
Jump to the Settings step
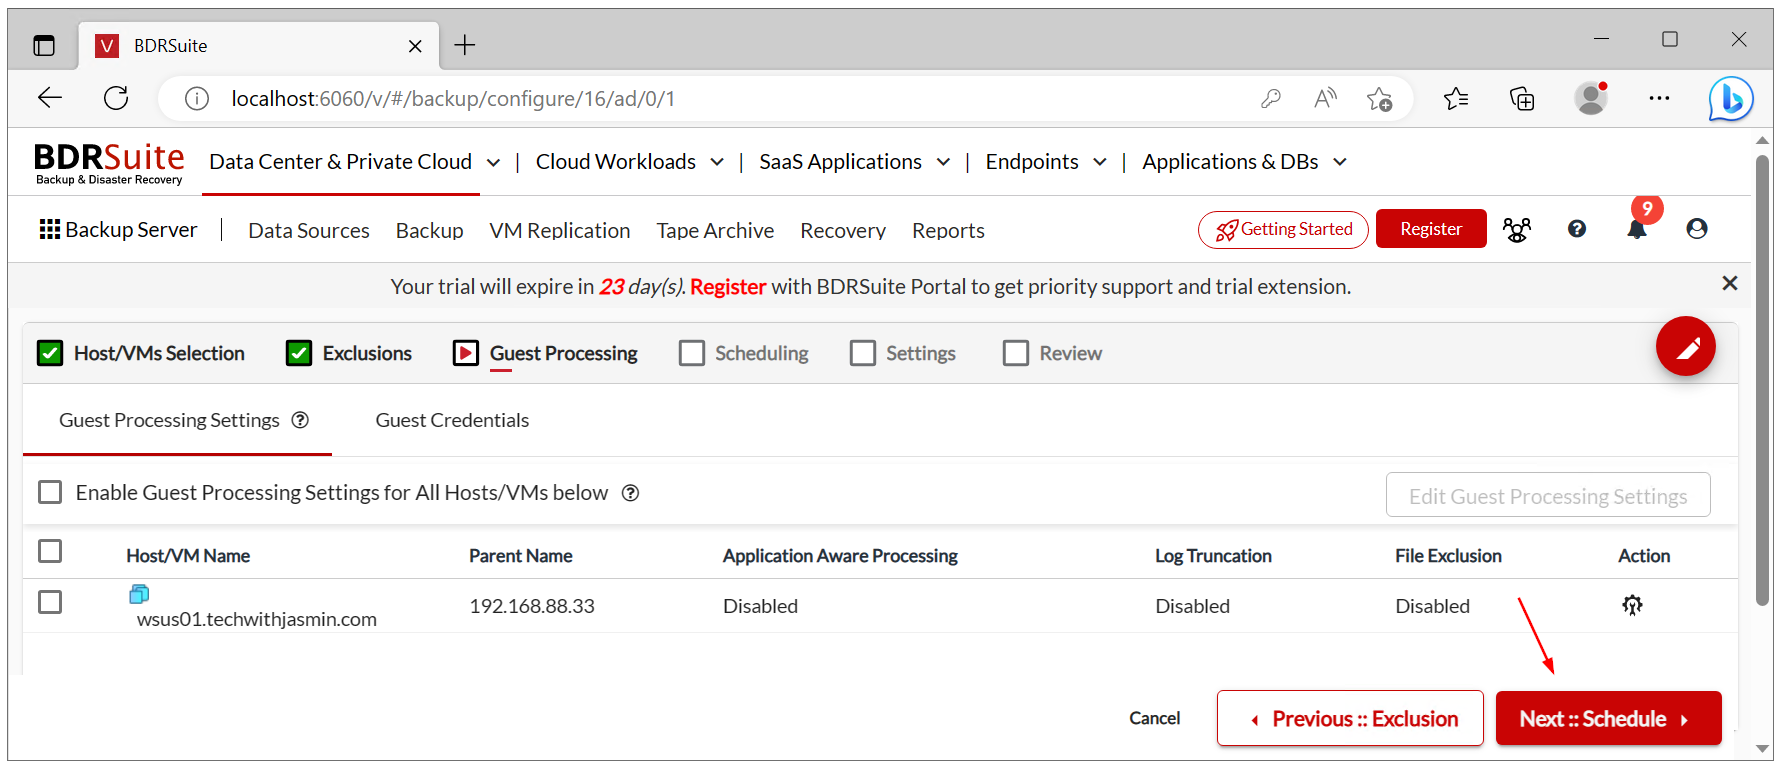[903, 353]
